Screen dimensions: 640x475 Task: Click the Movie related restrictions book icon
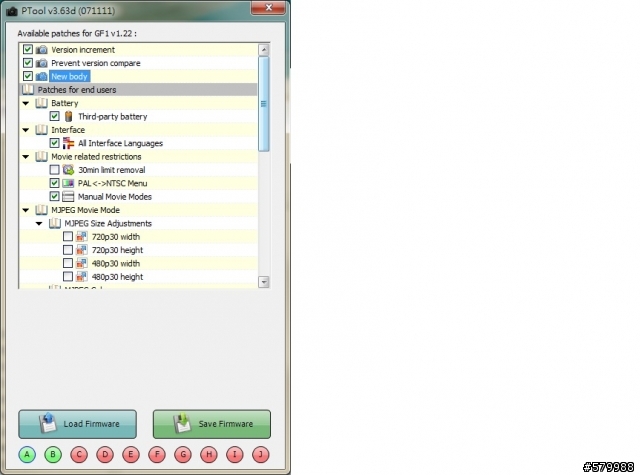pos(41,157)
